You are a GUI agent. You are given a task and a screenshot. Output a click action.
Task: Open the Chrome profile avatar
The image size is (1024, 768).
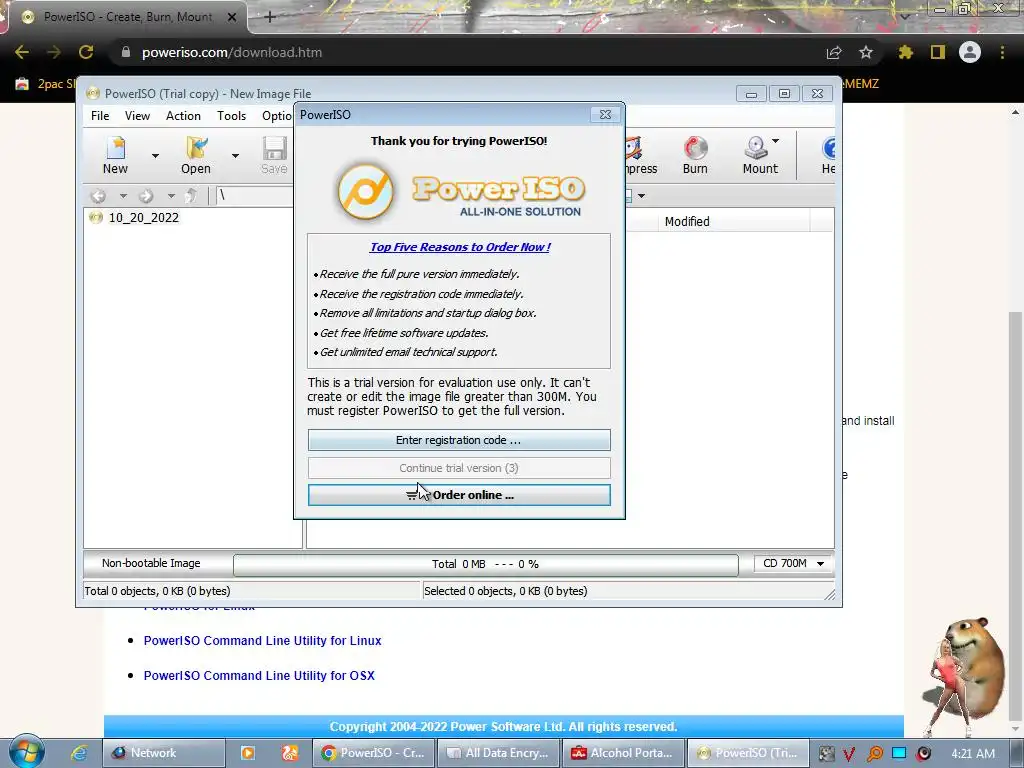point(970,52)
